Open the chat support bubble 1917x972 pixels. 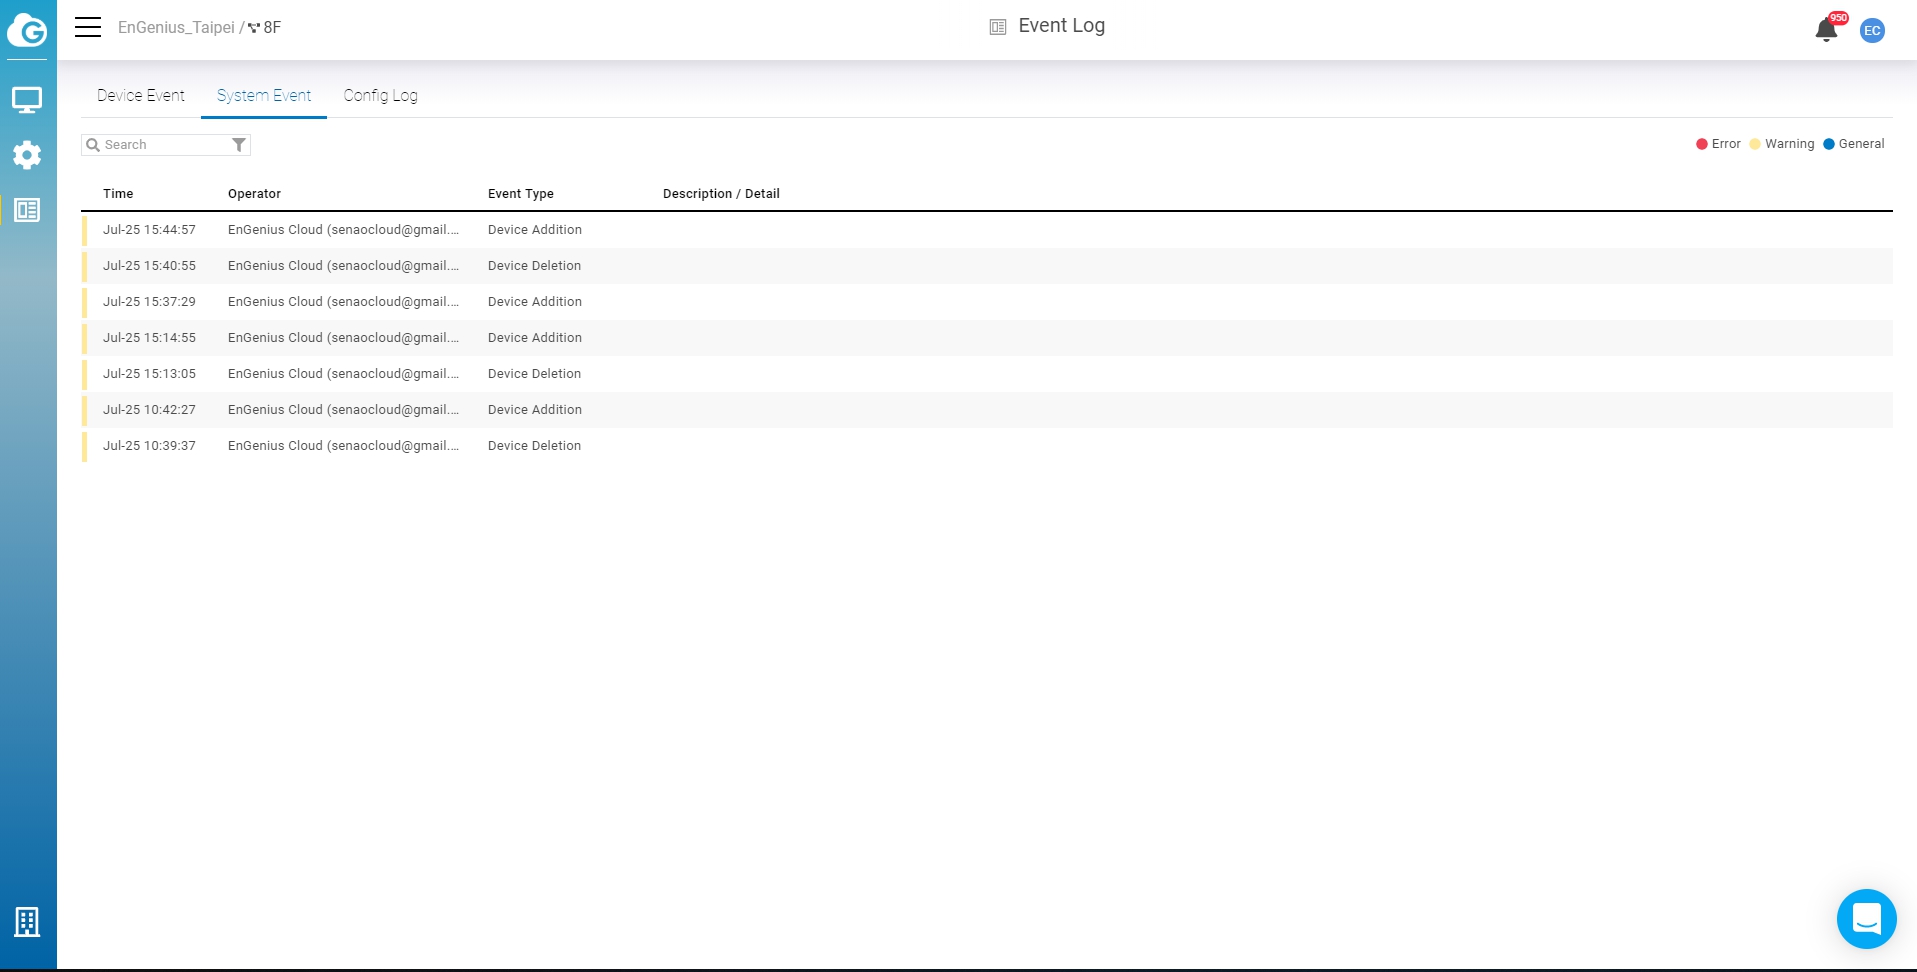tap(1866, 918)
